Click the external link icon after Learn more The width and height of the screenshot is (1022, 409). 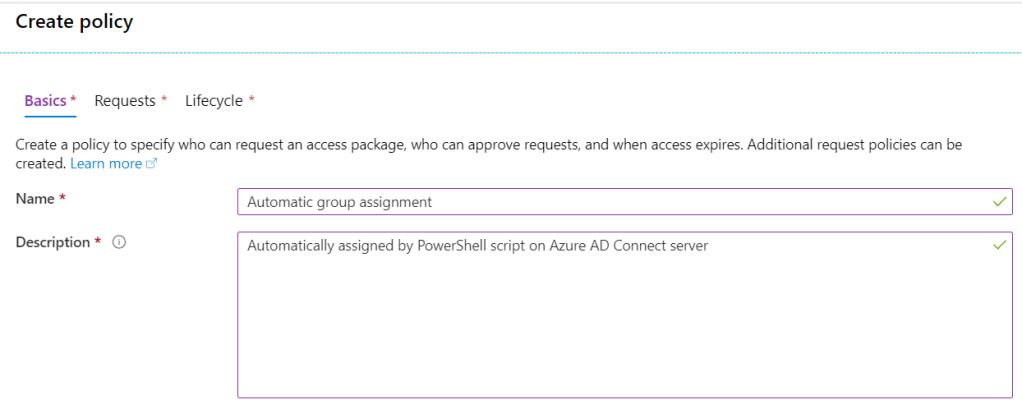[152, 164]
